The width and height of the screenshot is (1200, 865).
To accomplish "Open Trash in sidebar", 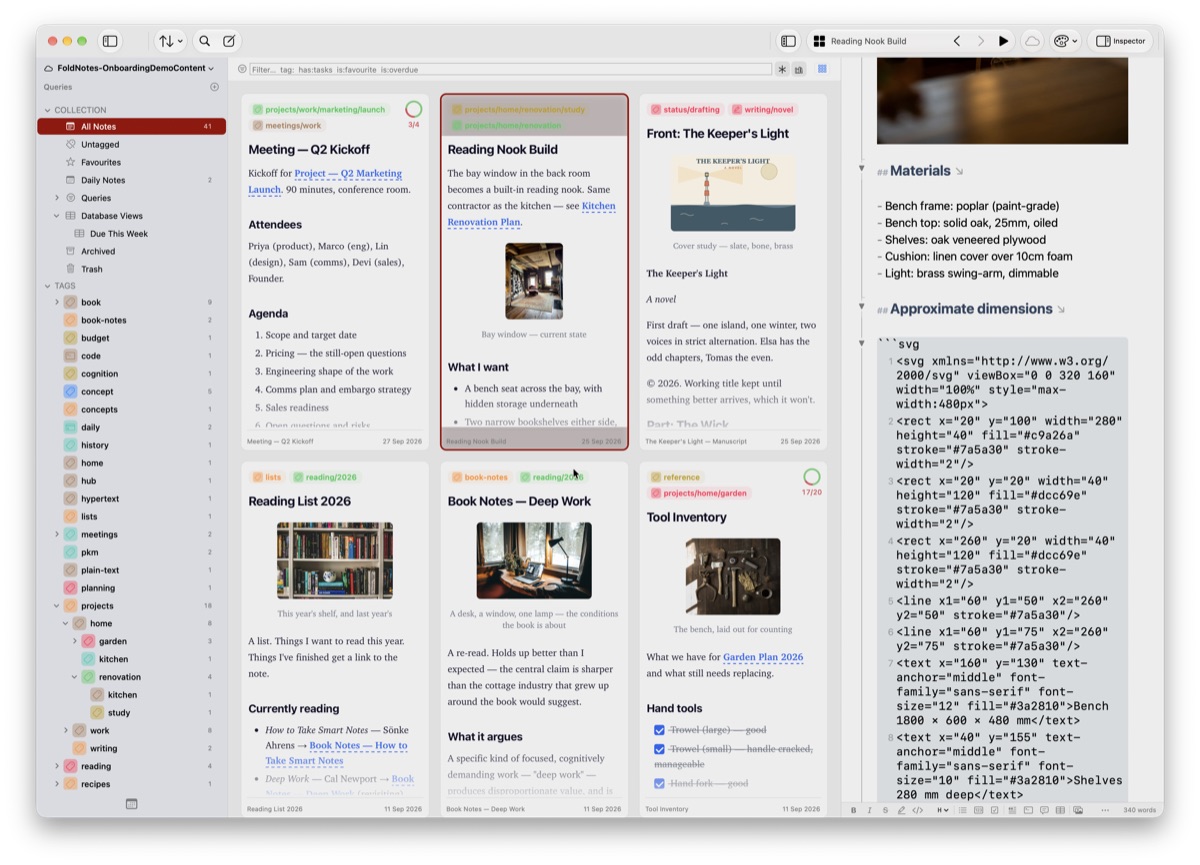I will [131, 269].
